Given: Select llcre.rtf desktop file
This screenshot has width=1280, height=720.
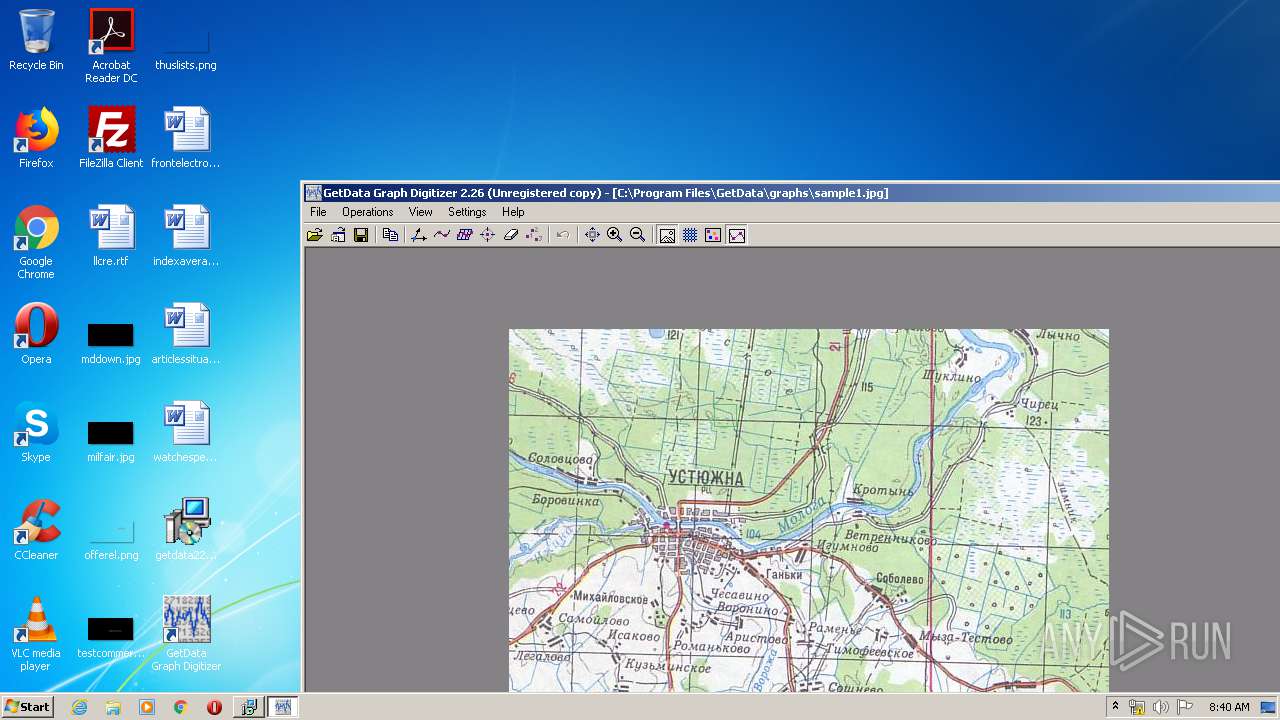Looking at the screenshot, I should pyautogui.click(x=111, y=236).
